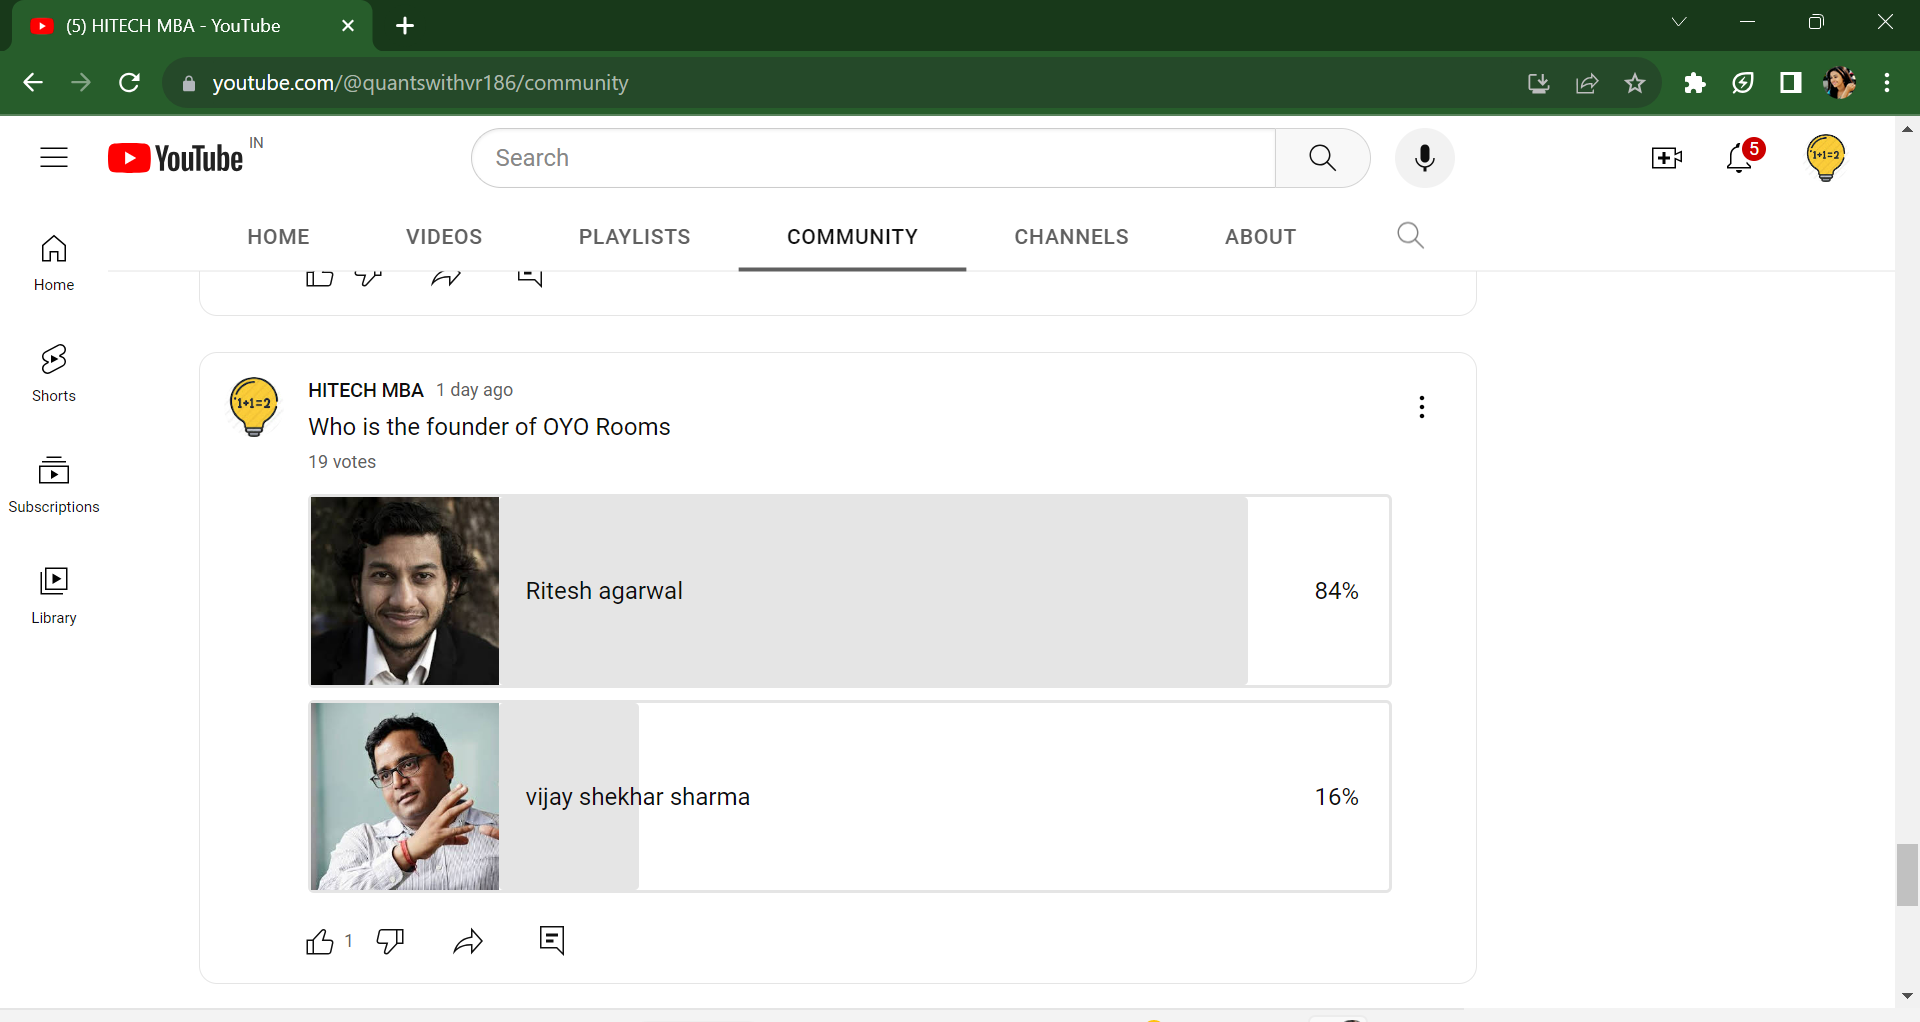Click the YouTube search input field

[x=873, y=158]
